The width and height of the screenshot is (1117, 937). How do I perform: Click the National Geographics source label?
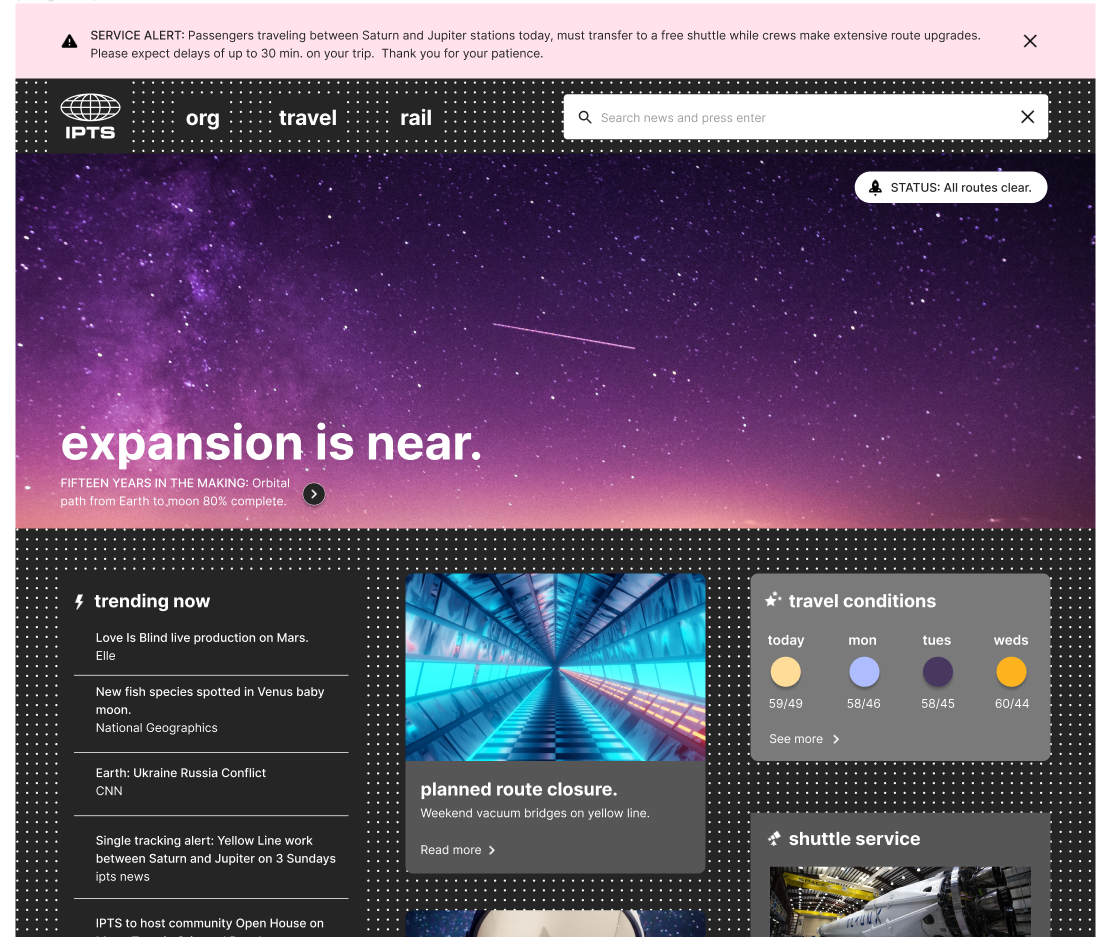click(157, 728)
